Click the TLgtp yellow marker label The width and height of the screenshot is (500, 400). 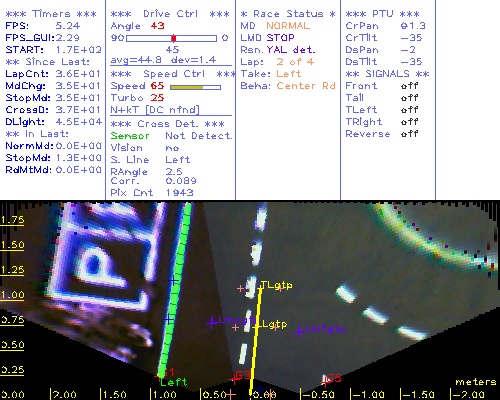pos(276,285)
